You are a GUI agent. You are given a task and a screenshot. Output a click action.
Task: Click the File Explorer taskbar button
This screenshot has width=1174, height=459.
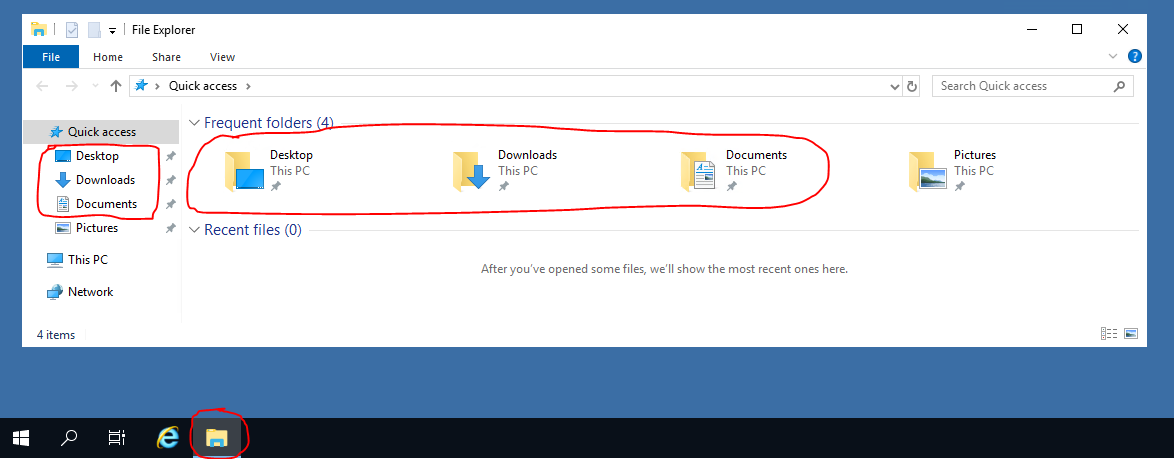[217, 438]
